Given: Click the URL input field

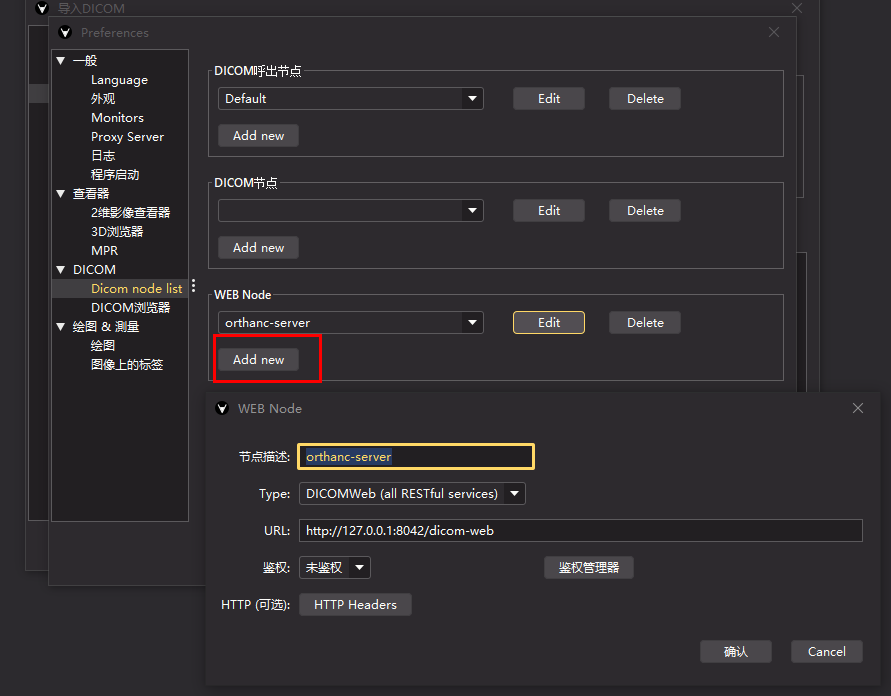Looking at the screenshot, I should click(580, 530).
